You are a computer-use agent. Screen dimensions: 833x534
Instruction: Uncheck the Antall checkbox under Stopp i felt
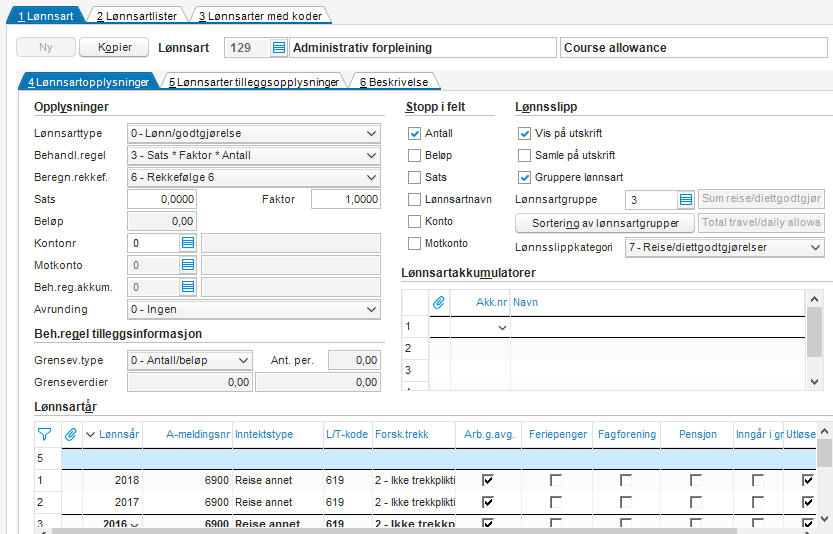pos(414,133)
